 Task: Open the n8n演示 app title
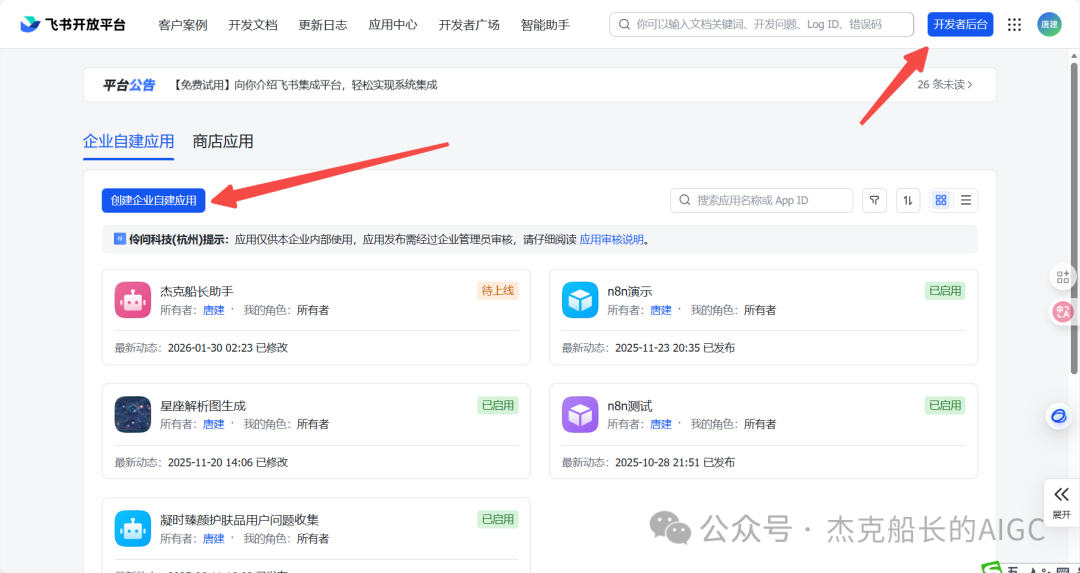coord(630,291)
